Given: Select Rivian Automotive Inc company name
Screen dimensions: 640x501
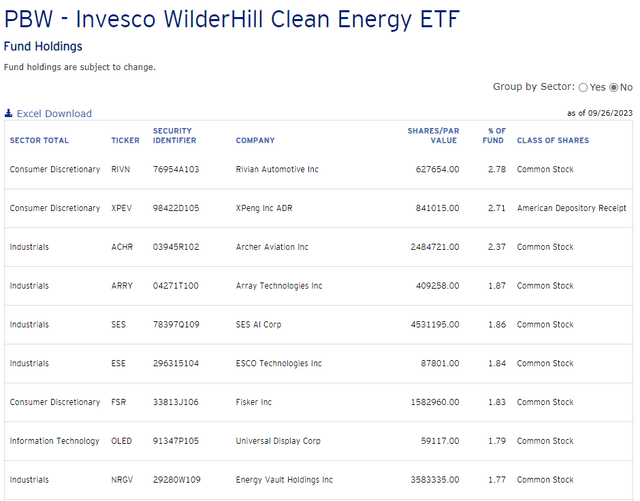Looking at the screenshot, I should tap(277, 169).
